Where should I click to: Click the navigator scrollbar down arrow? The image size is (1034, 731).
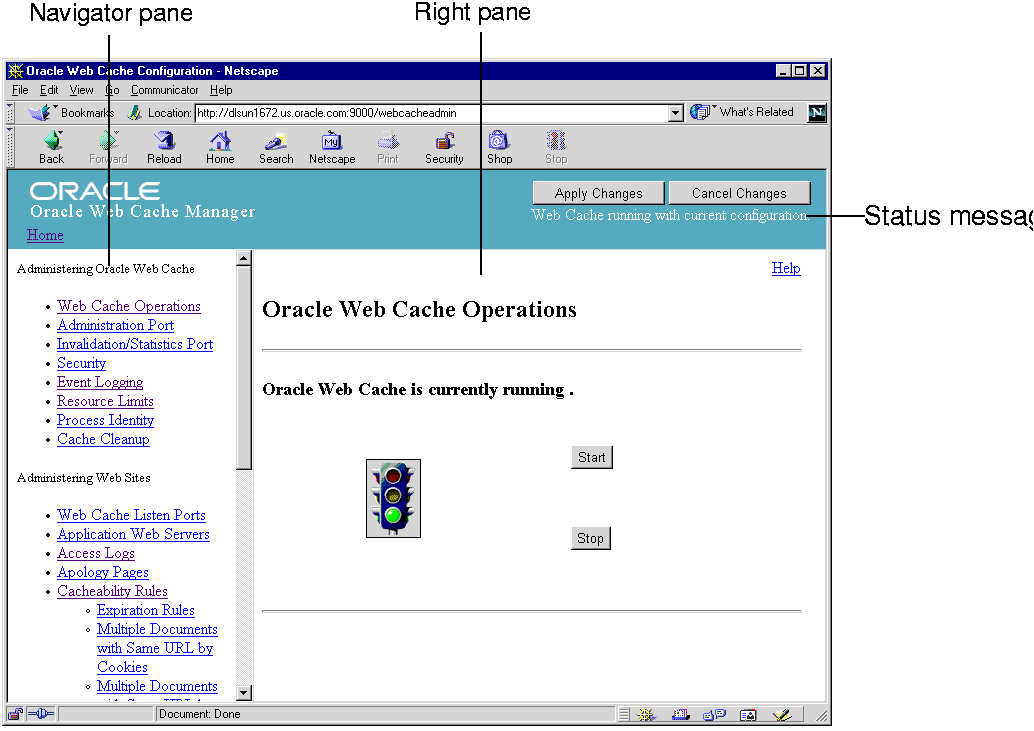tap(244, 693)
